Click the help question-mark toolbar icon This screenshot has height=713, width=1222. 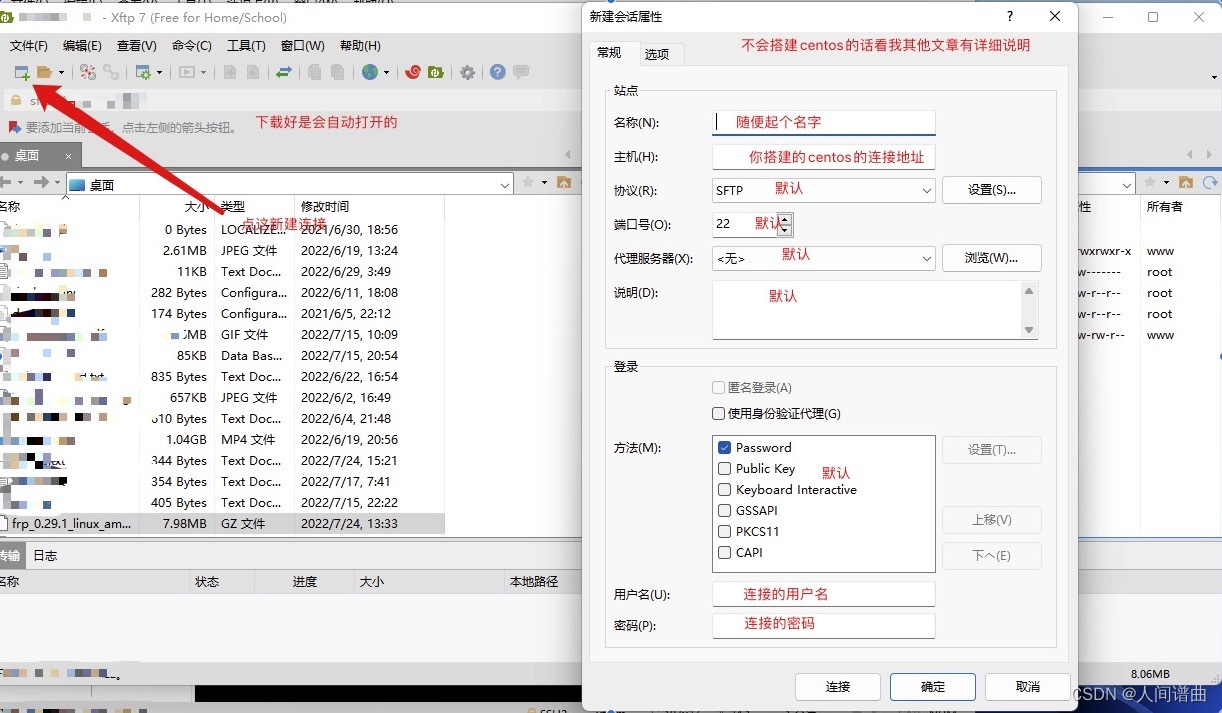tap(497, 72)
